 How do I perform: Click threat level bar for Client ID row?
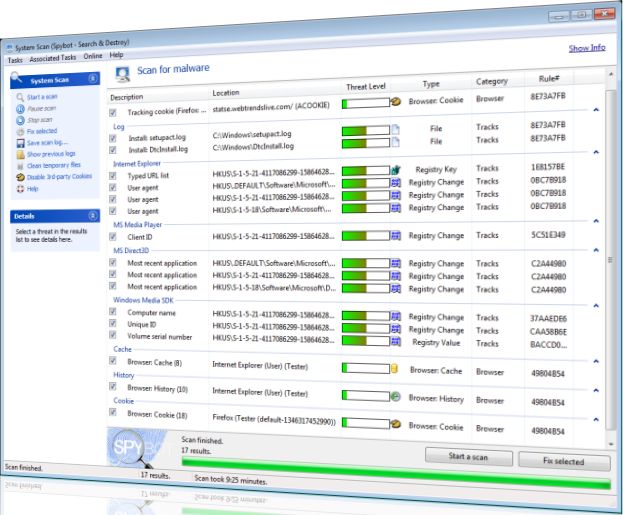point(366,236)
